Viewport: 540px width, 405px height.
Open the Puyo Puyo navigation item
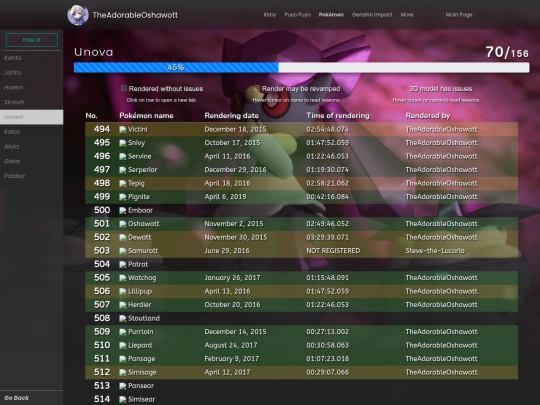click(x=298, y=15)
